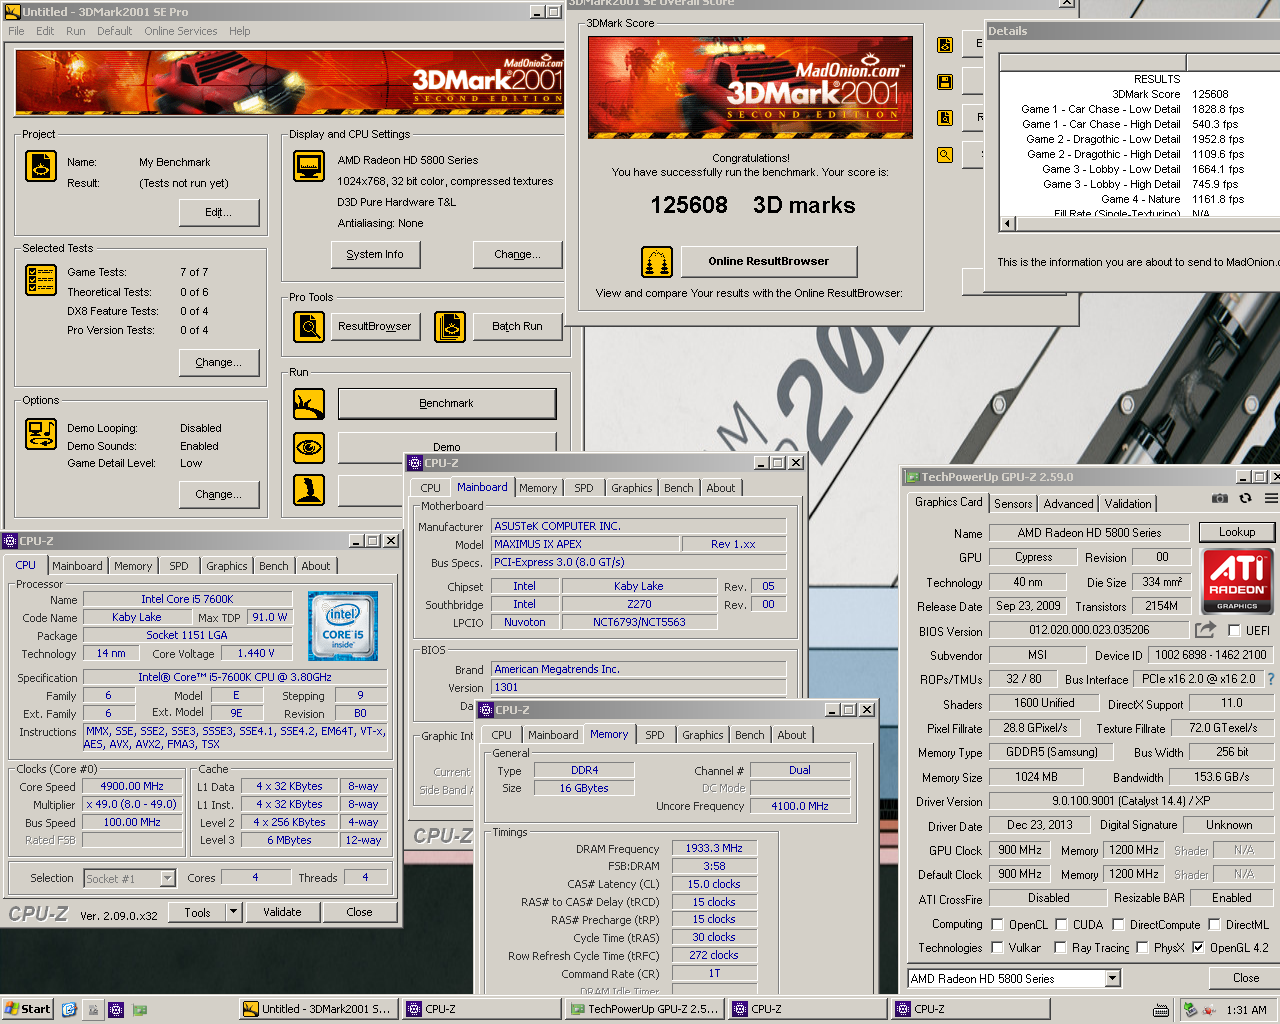Click the CPU-Z quick launch icon on taskbar
The height and width of the screenshot is (1024, 1280).
tap(116, 1009)
